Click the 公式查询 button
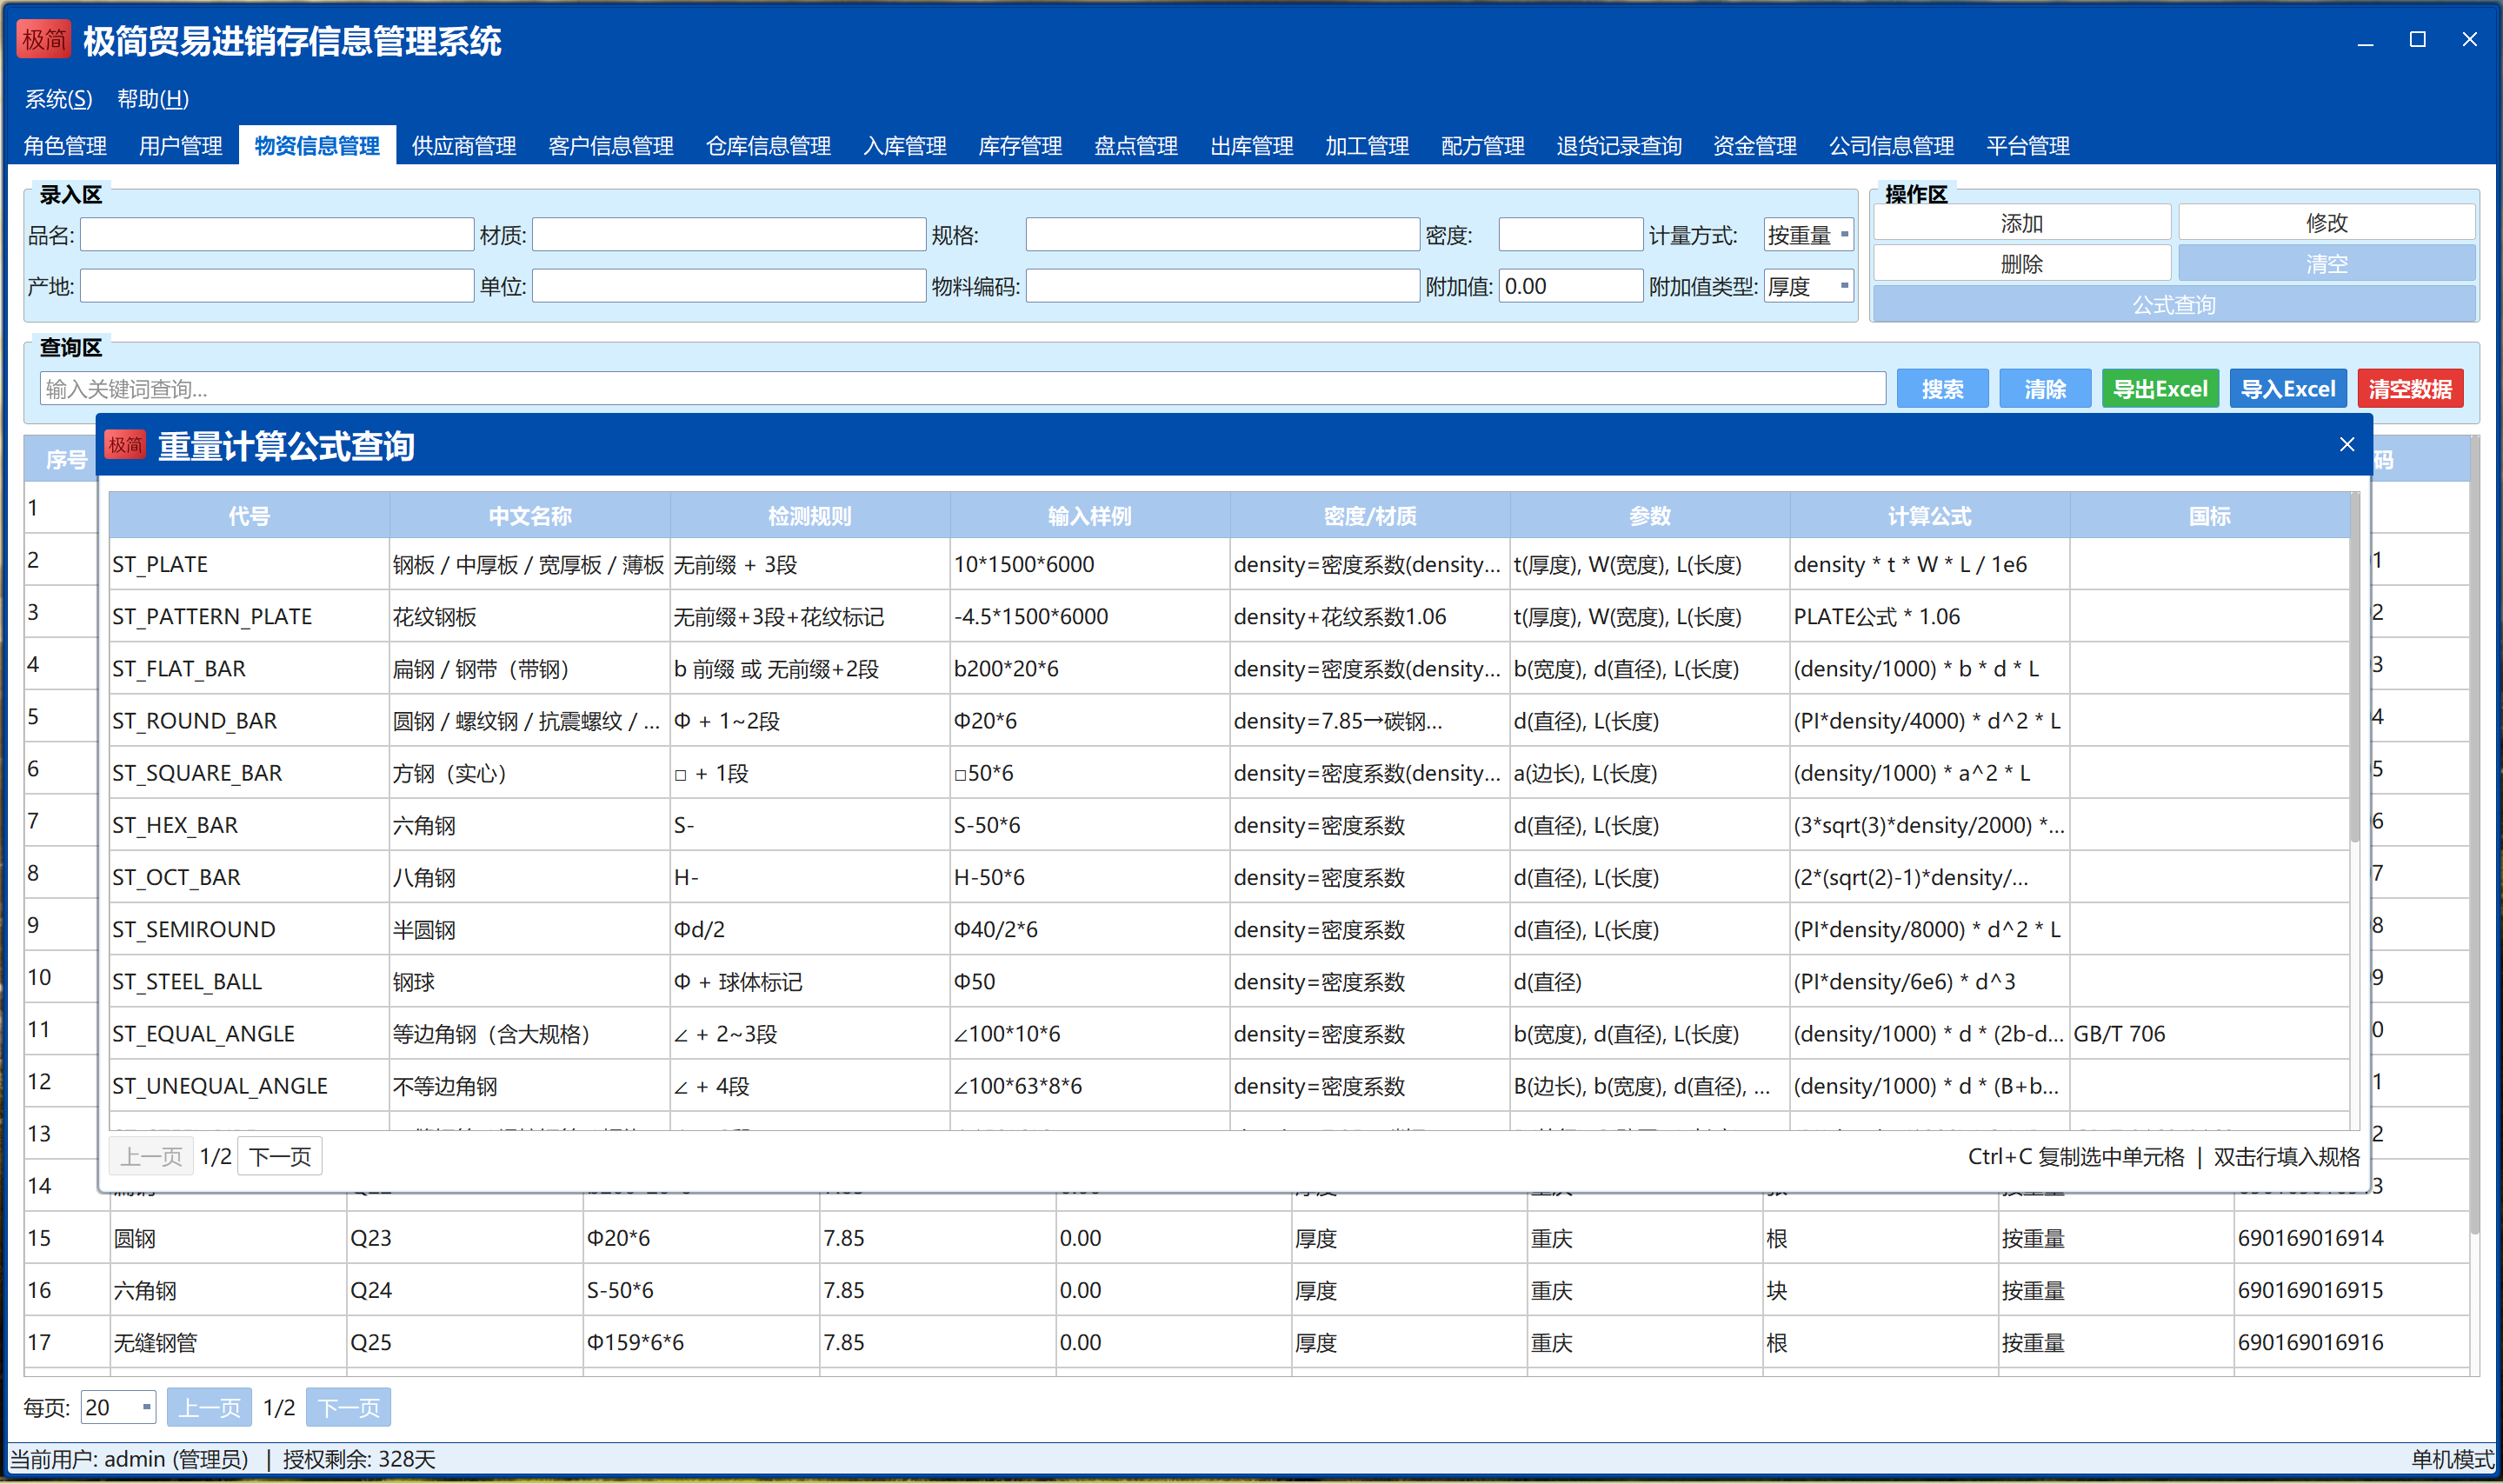Viewport: 2503px width, 1484px height. pyautogui.click(x=2174, y=304)
